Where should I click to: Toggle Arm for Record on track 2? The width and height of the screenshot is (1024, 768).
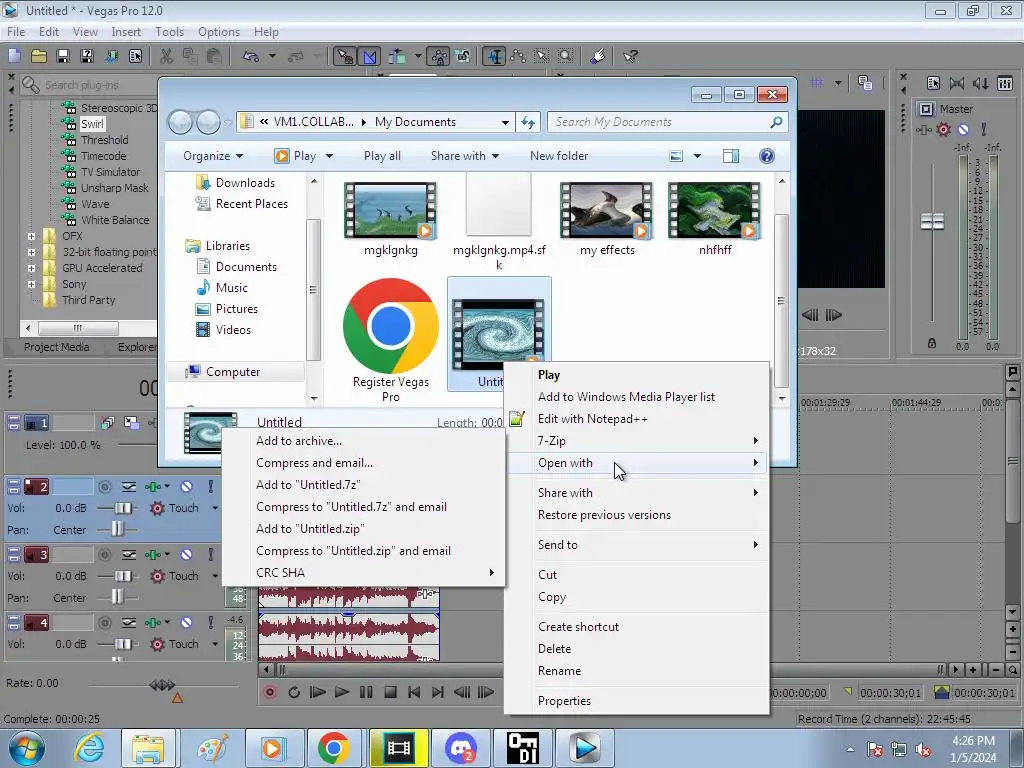[x=104, y=487]
